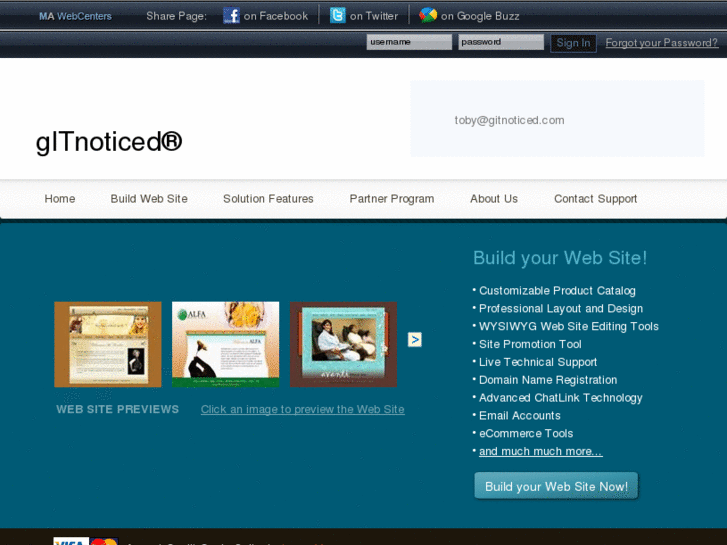Click 'Site Promotion Tool' item
727x545 pixels.
click(x=530, y=344)
